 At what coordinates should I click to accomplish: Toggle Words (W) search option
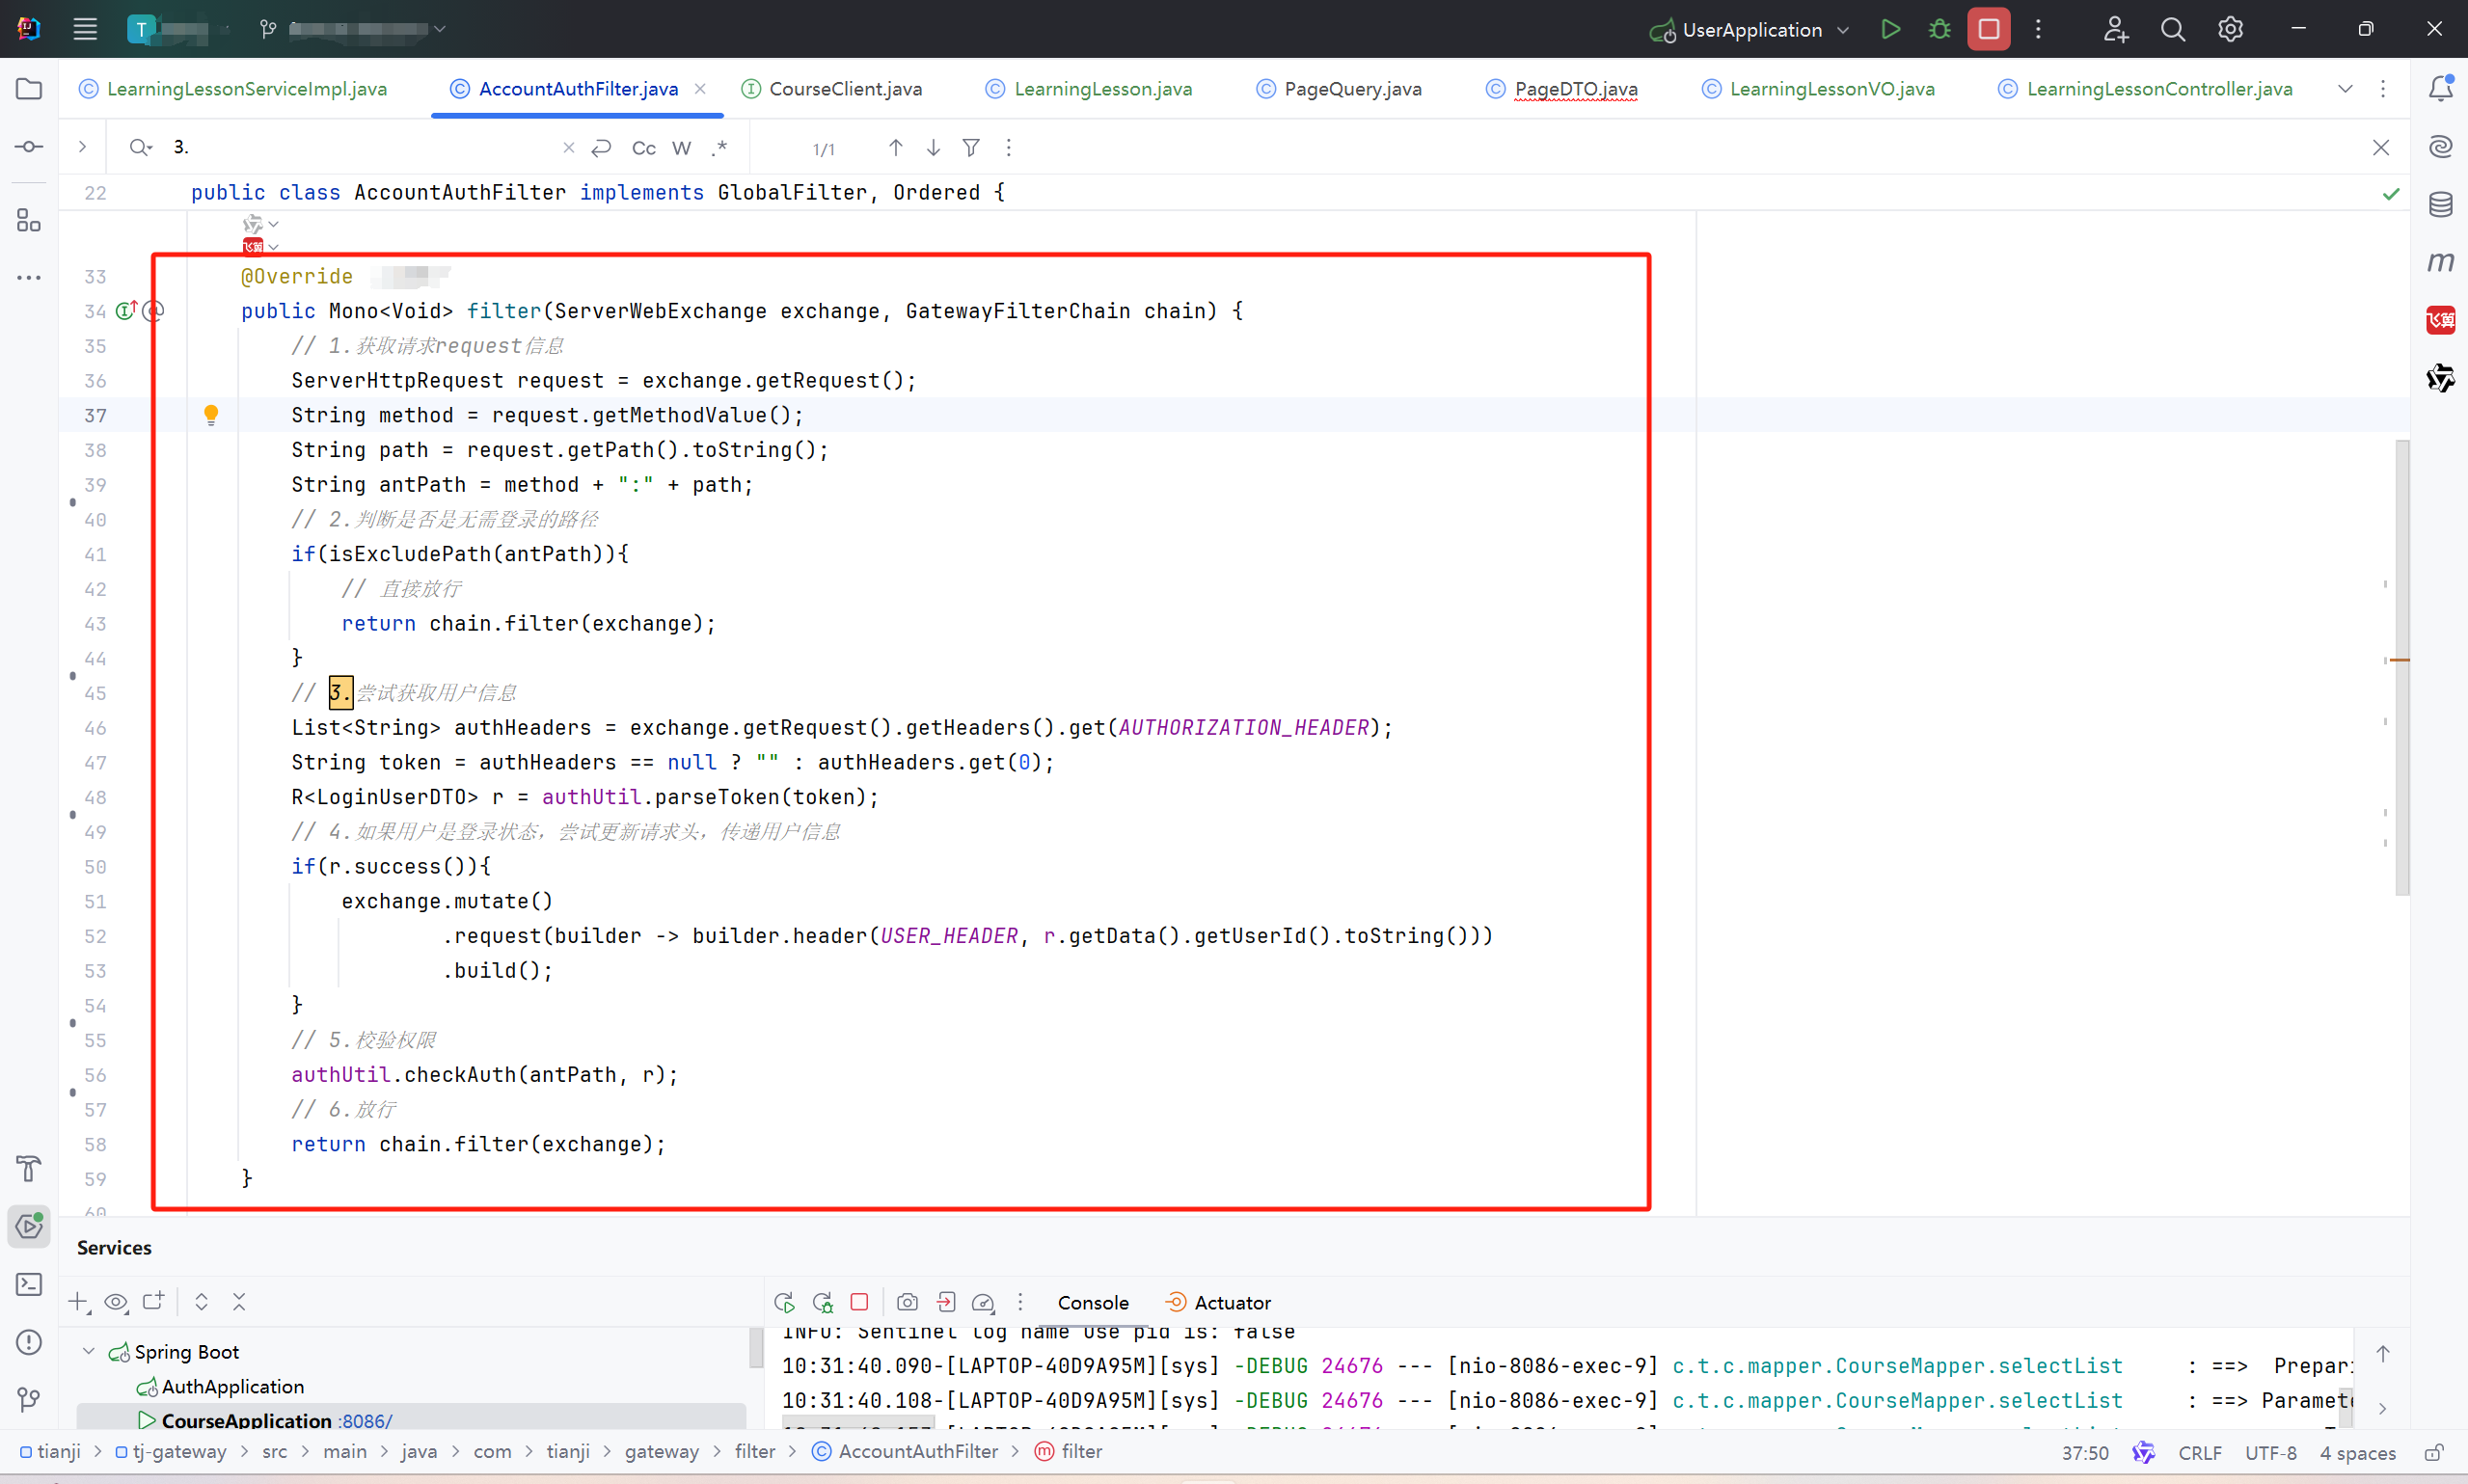coord(682,148)
